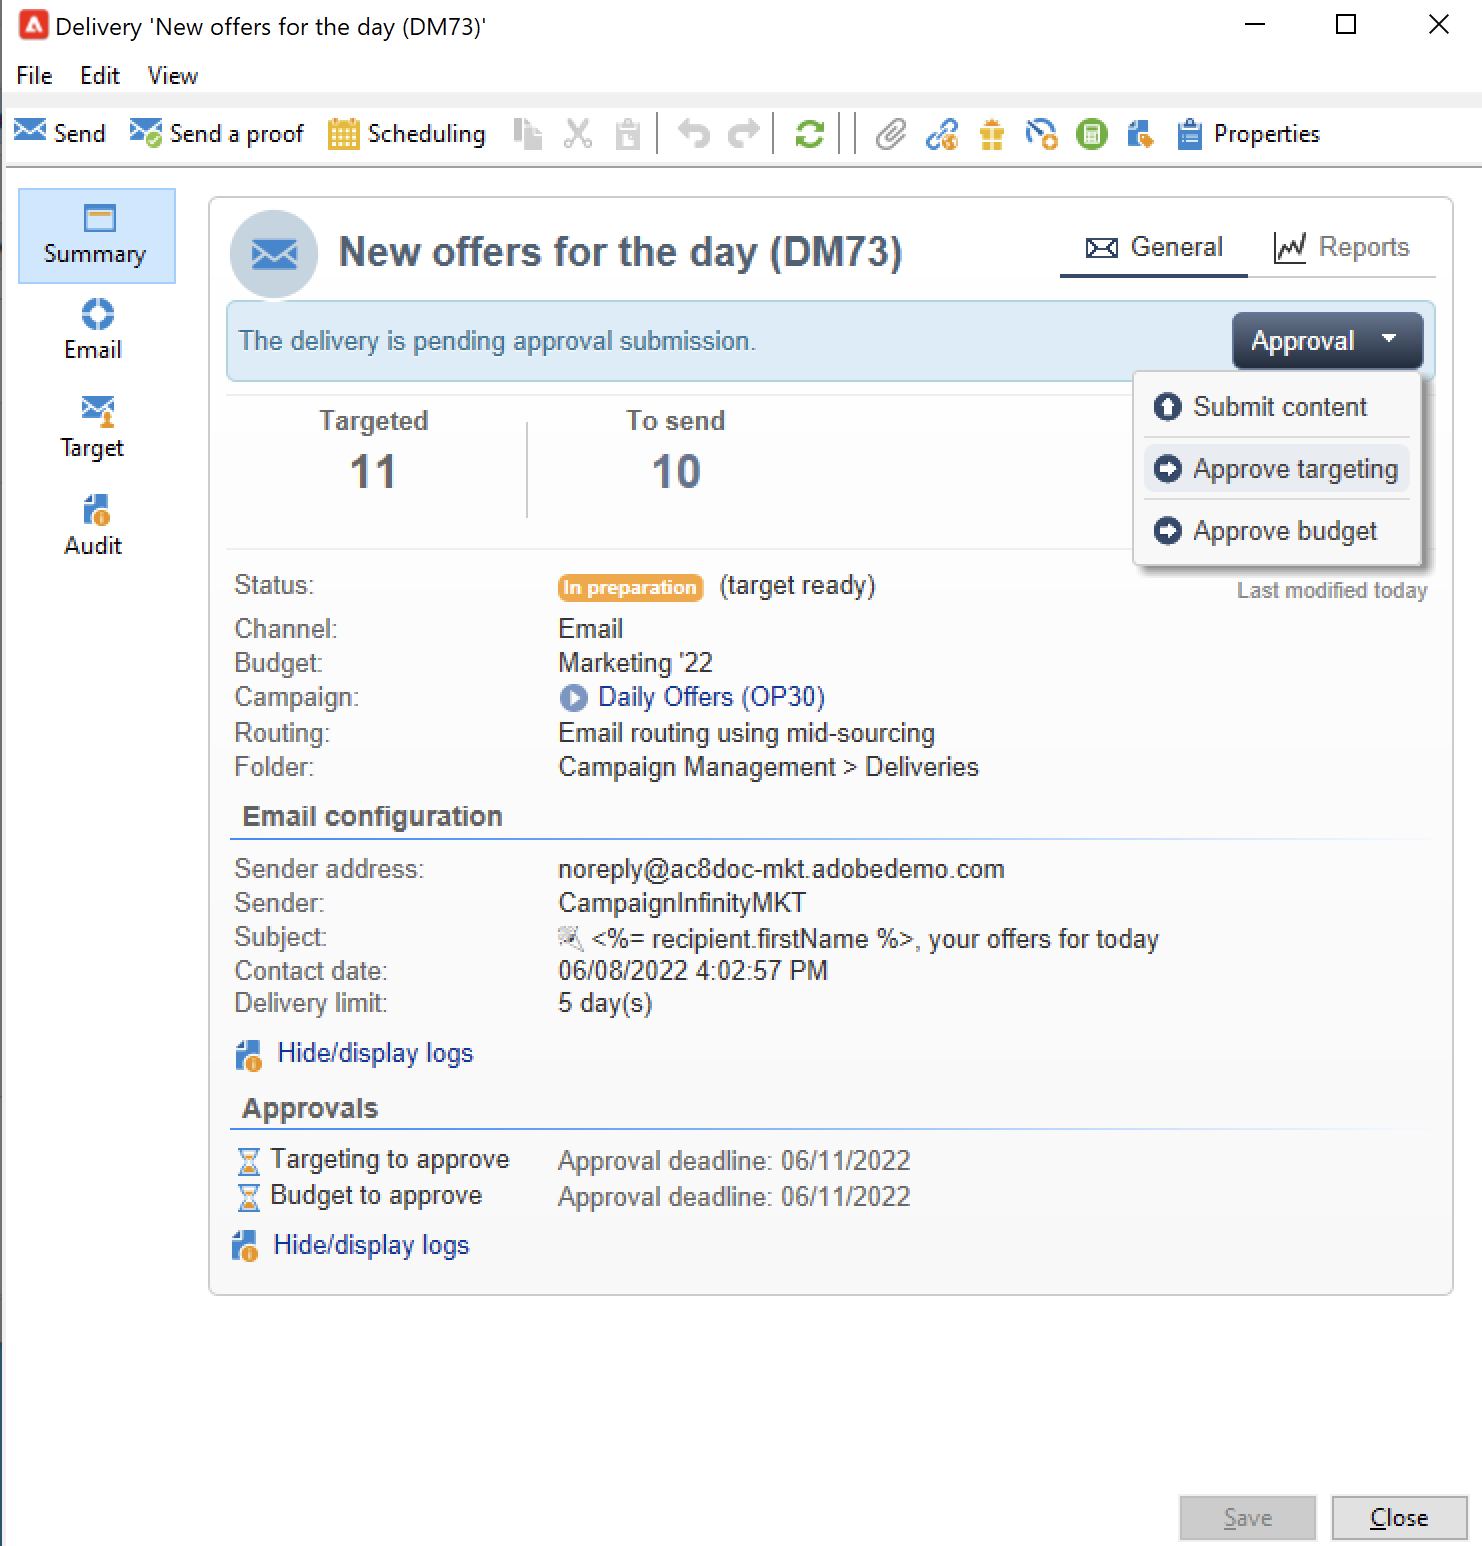This screenshot has height=1546, width=1482.
Task: Open delivery Properties from the toolbar
Action: pos(1248,133)
